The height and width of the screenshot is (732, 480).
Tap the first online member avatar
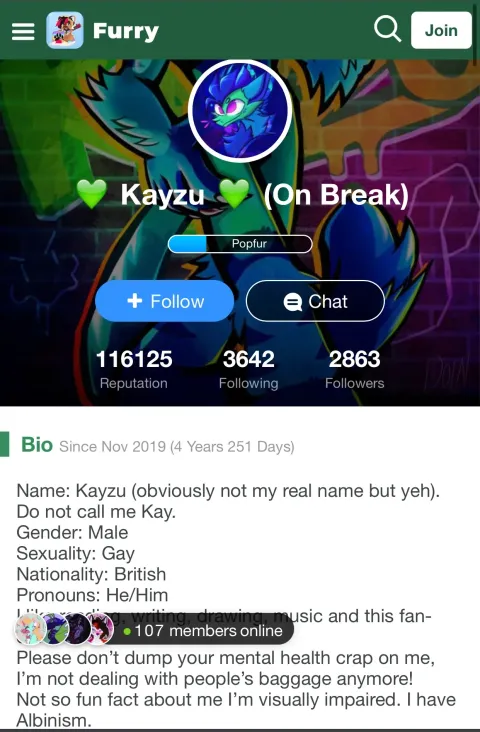[30, 630]
